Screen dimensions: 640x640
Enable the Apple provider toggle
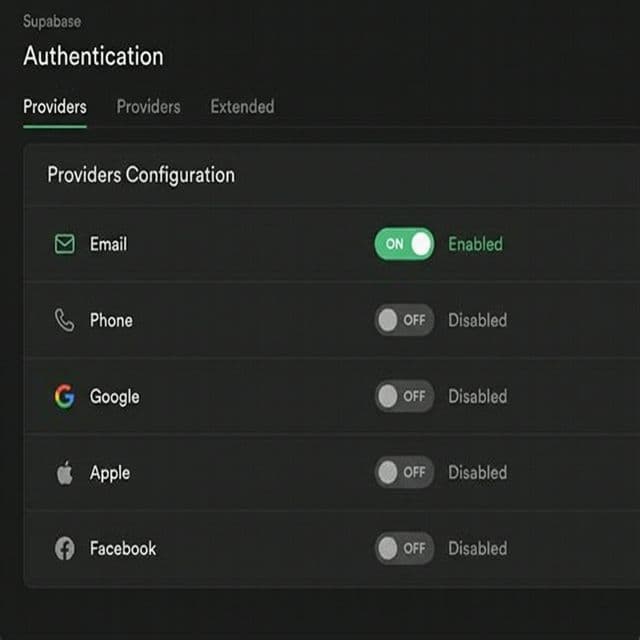[404, 472]
